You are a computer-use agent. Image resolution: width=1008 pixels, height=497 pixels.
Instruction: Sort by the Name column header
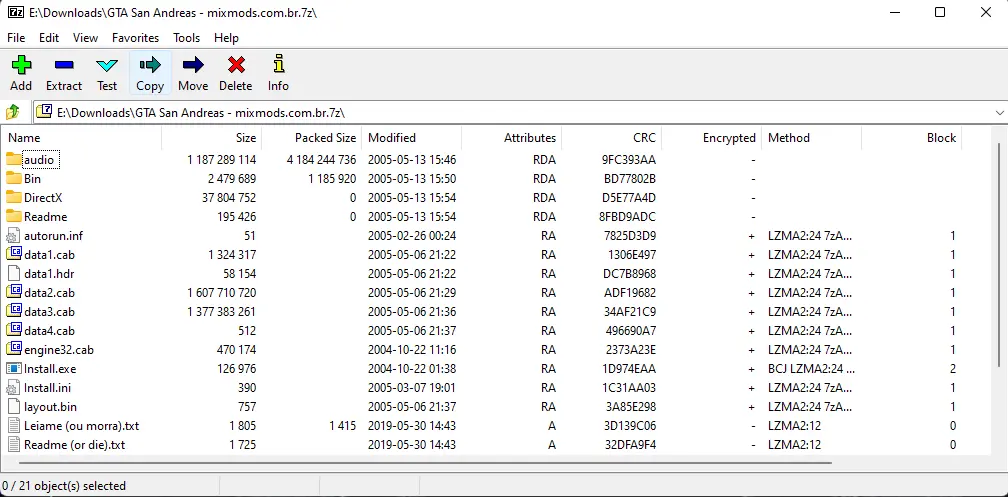(82, 138)
